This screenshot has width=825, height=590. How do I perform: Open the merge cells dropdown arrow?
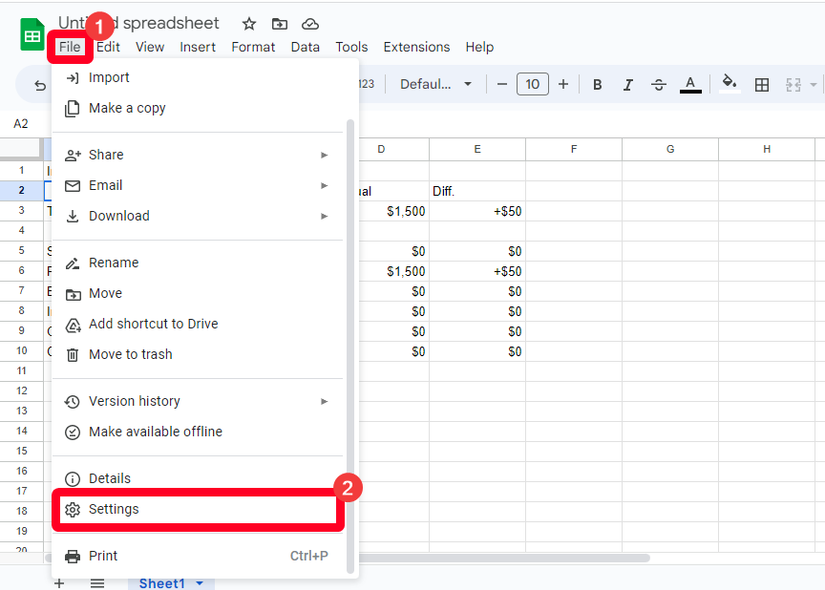(813, 84)
